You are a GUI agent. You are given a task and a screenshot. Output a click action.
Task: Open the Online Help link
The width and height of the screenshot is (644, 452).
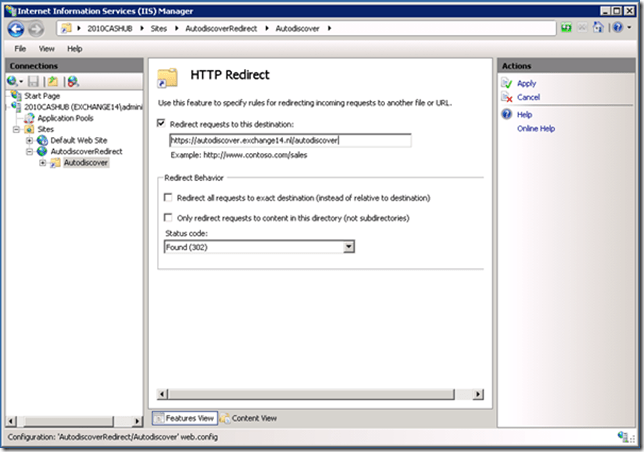pyautogui.click(x=536, y=129)
